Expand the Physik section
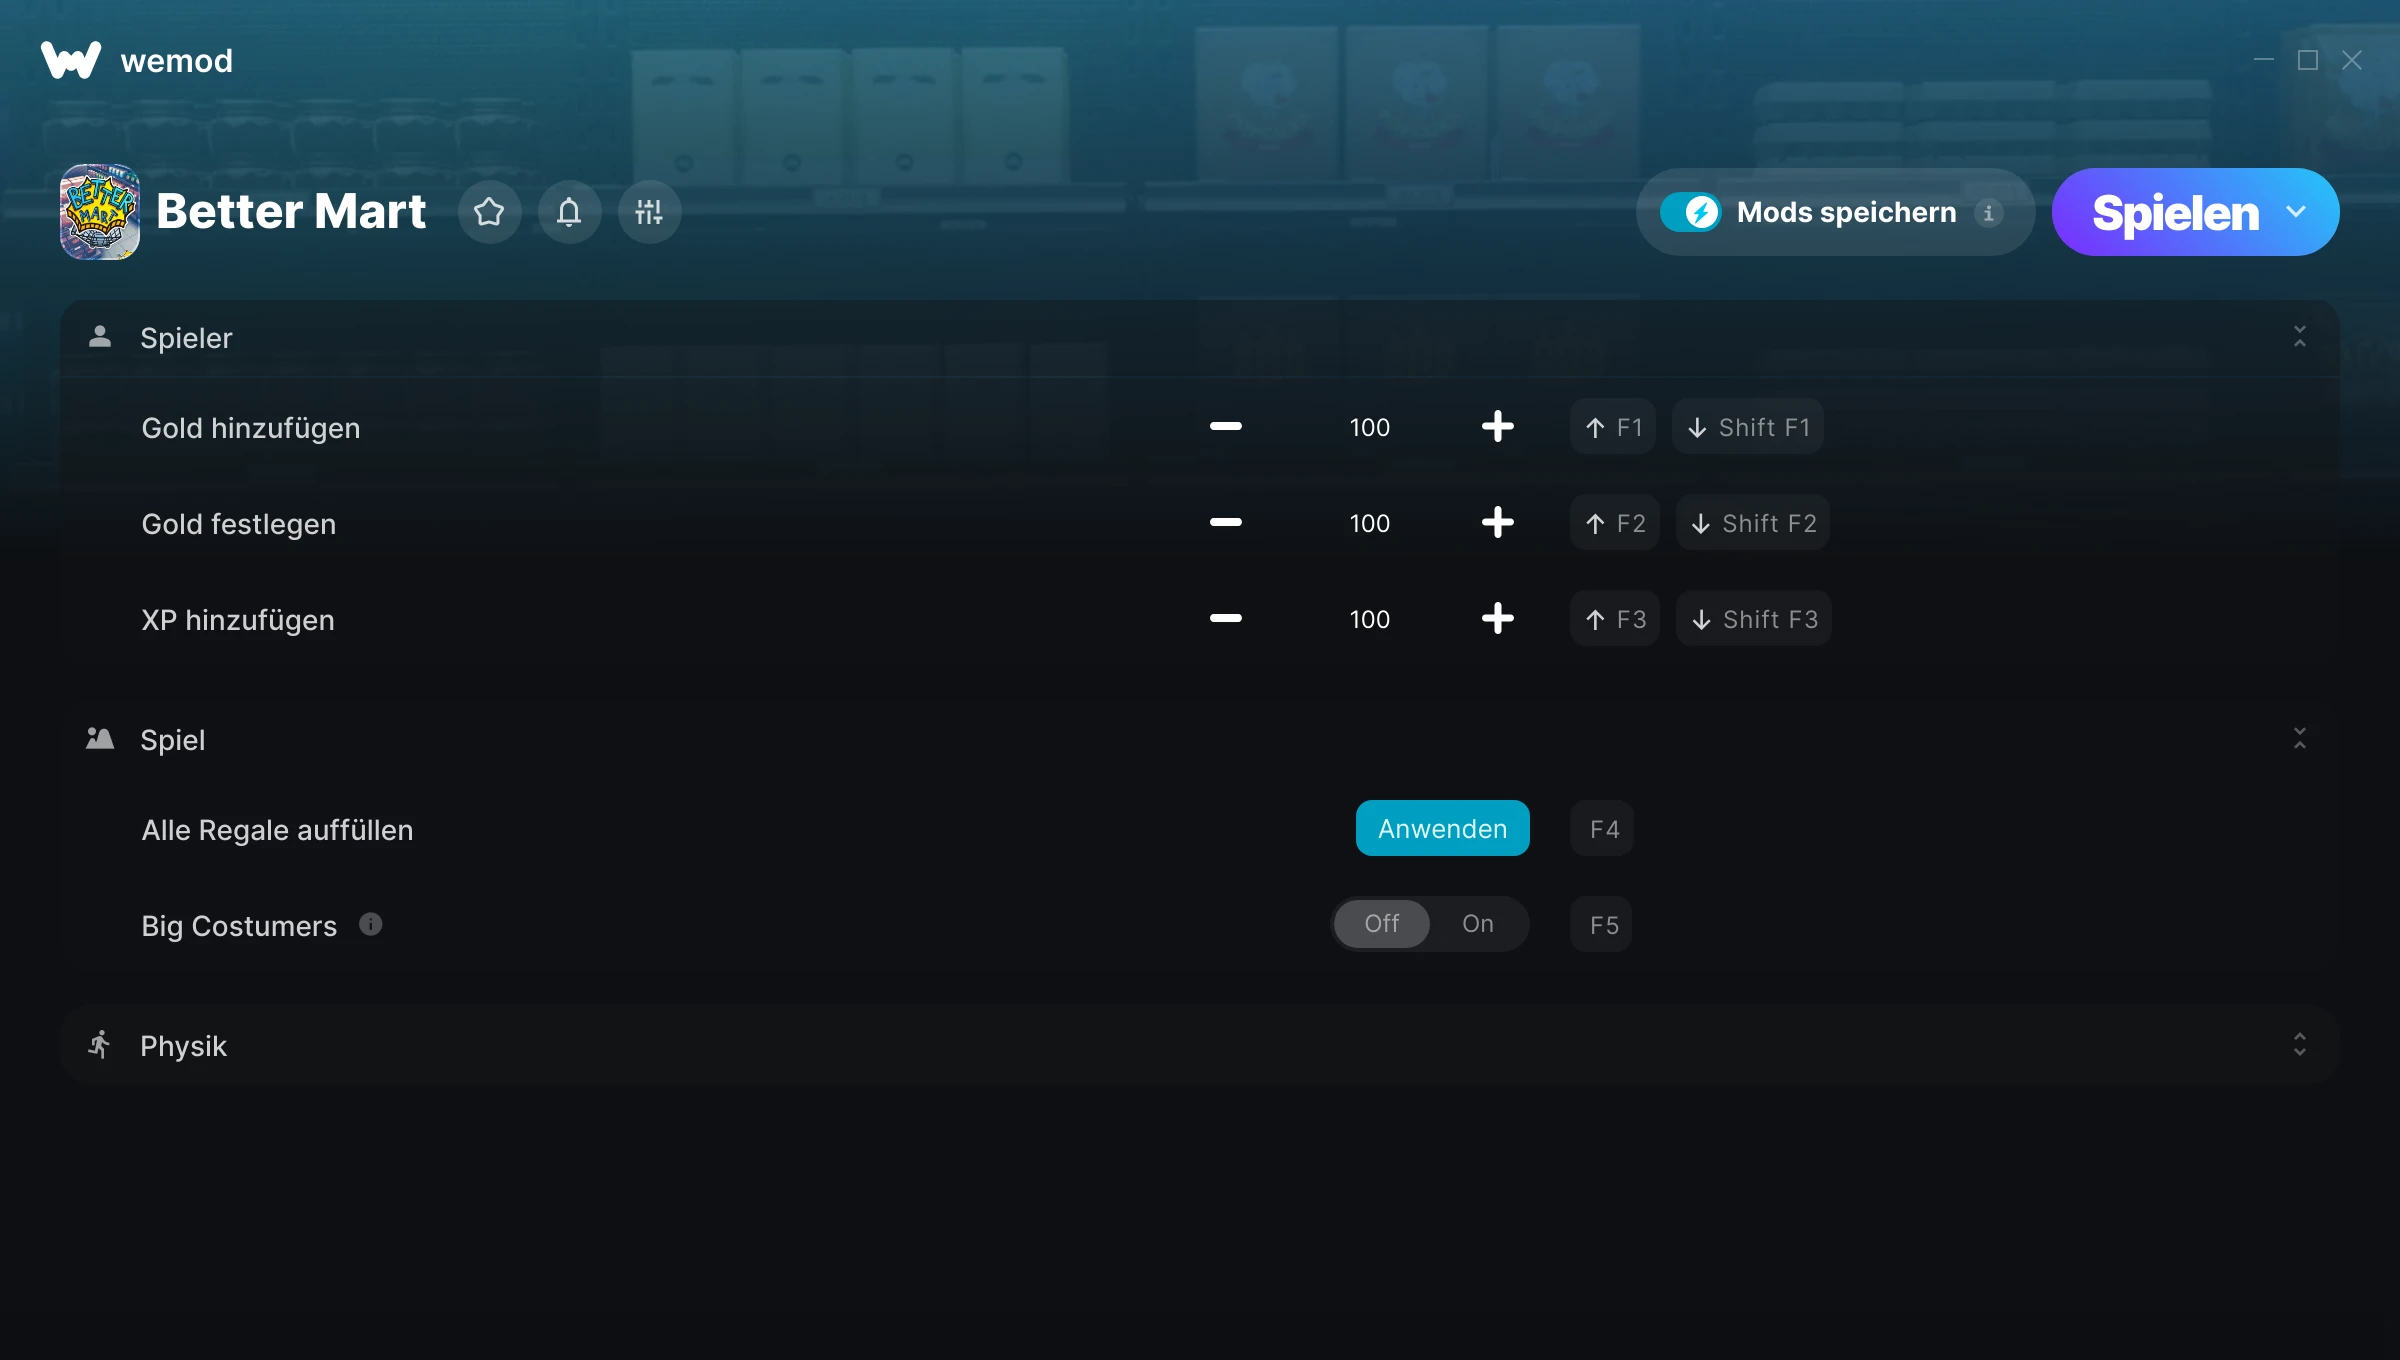The image size is (2400, 1360). 2299,1045
